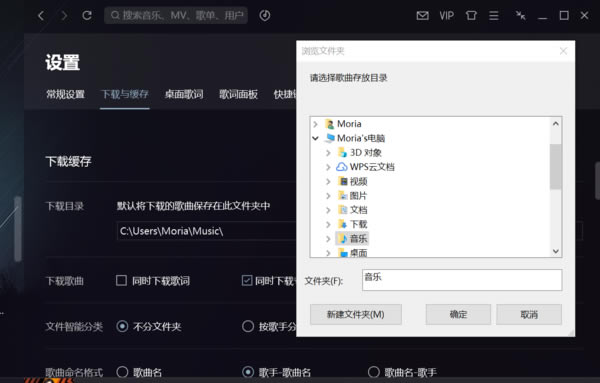Image resolution: width=600 pixels, height=383 pixels.
Task: Collapse the Moria's电脑 tree node
Action: pos(315,138)
